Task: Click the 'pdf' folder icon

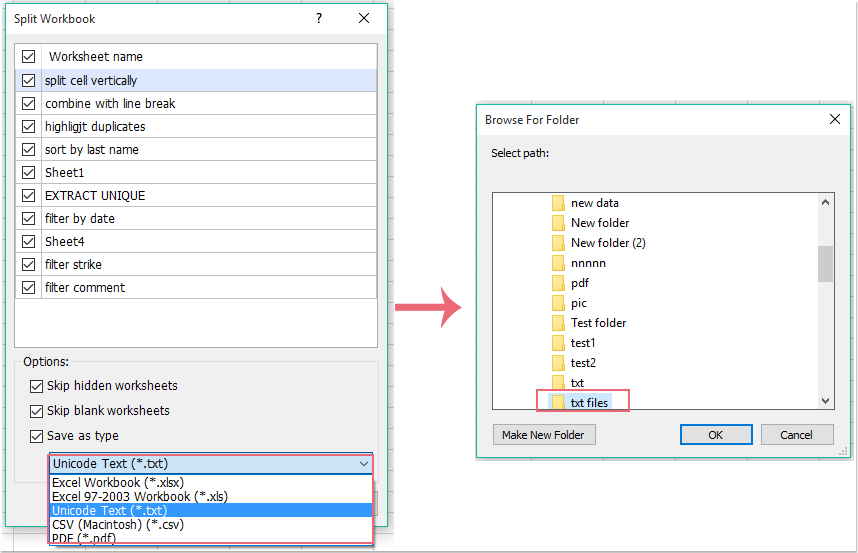Action: (x=559, y=283)
